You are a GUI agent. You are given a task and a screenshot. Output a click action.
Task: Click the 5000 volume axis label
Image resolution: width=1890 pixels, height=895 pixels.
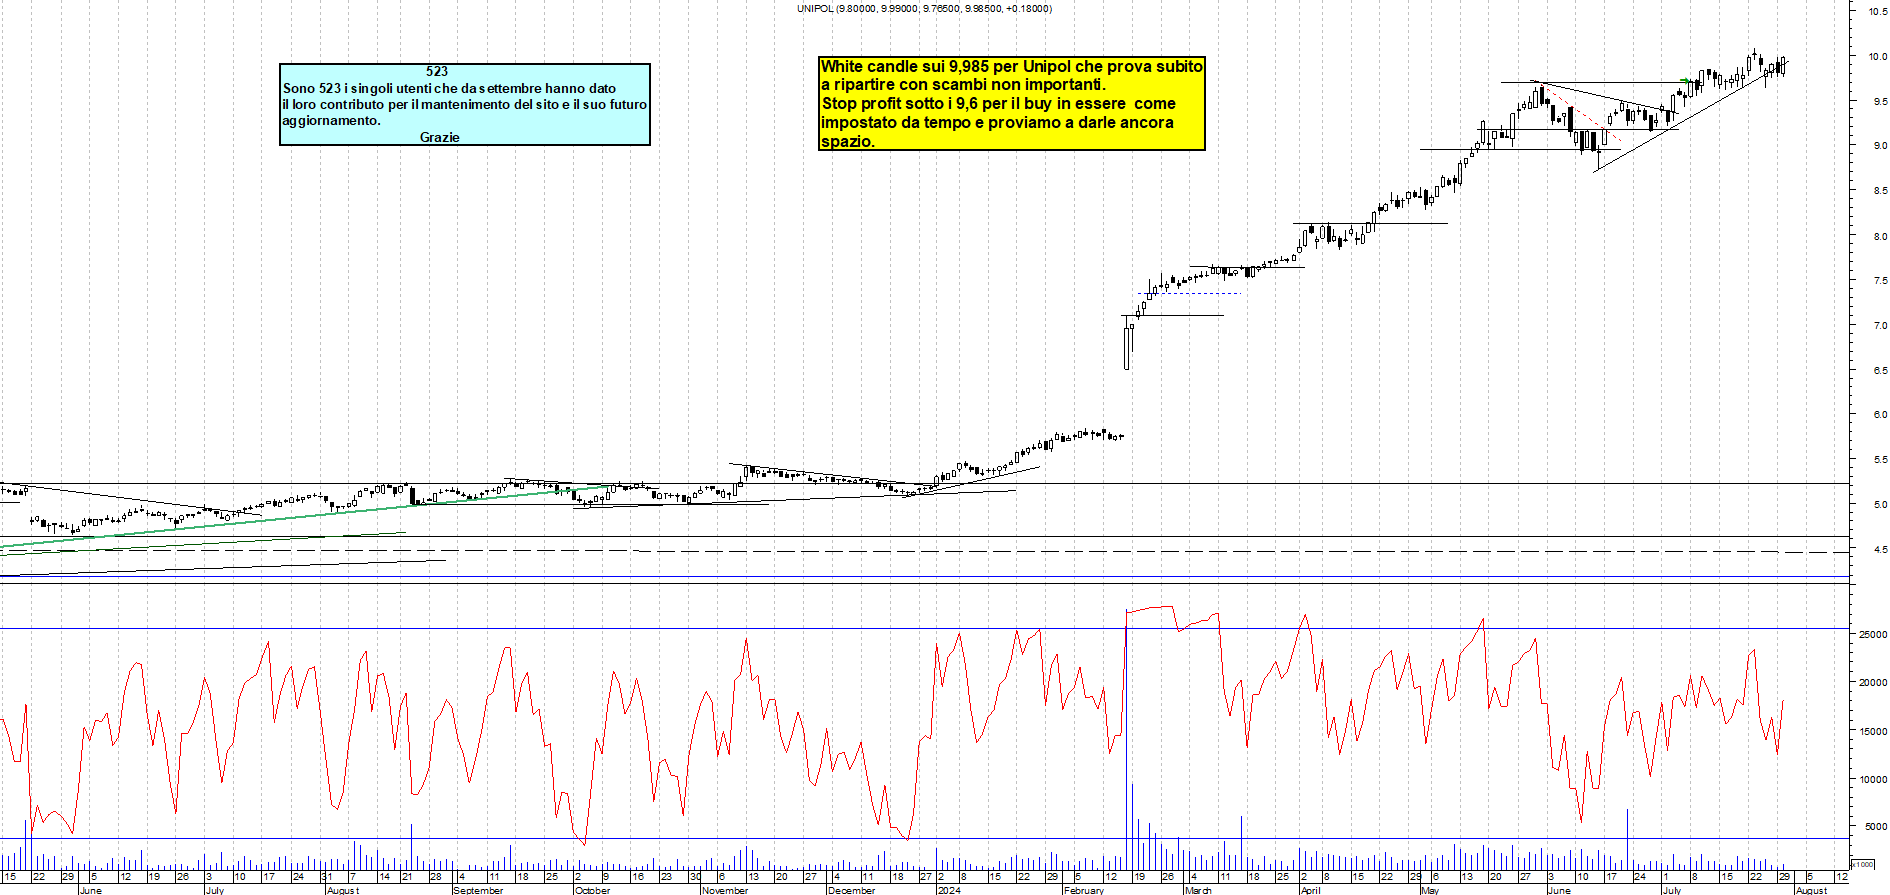point(1875,827)
